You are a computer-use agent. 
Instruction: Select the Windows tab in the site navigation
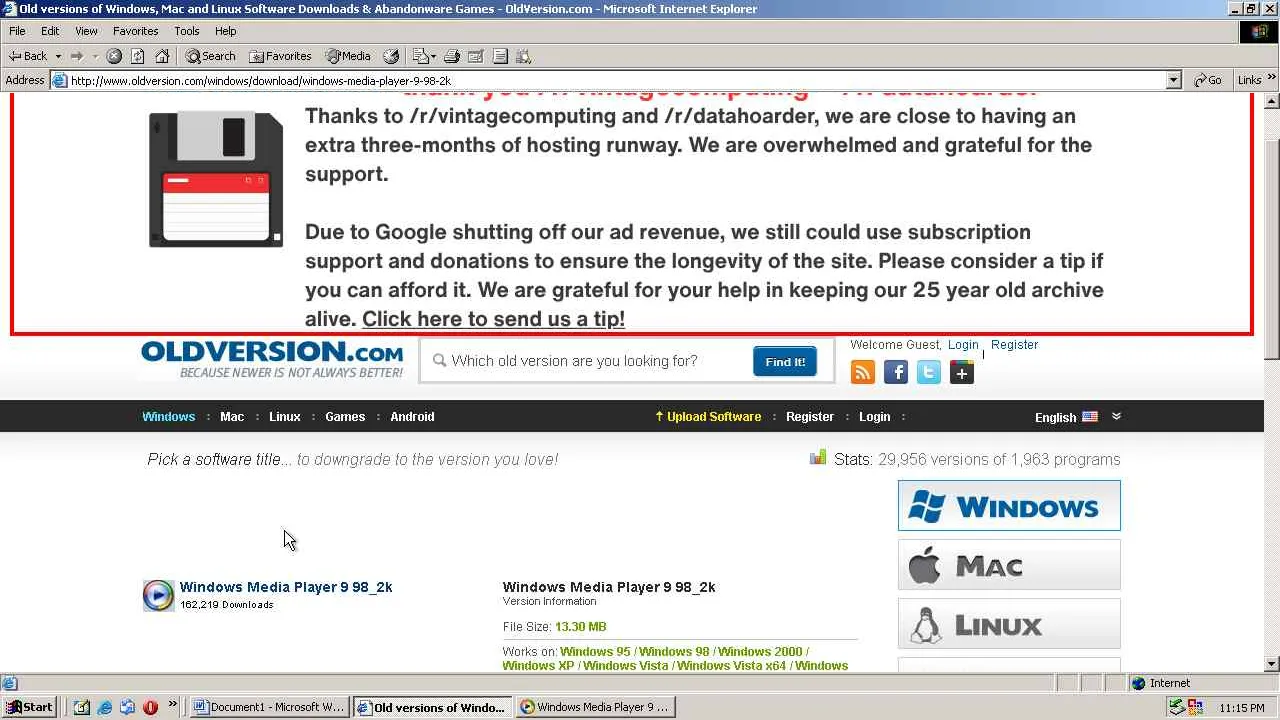pyautogui.click(x=168, y=416)
